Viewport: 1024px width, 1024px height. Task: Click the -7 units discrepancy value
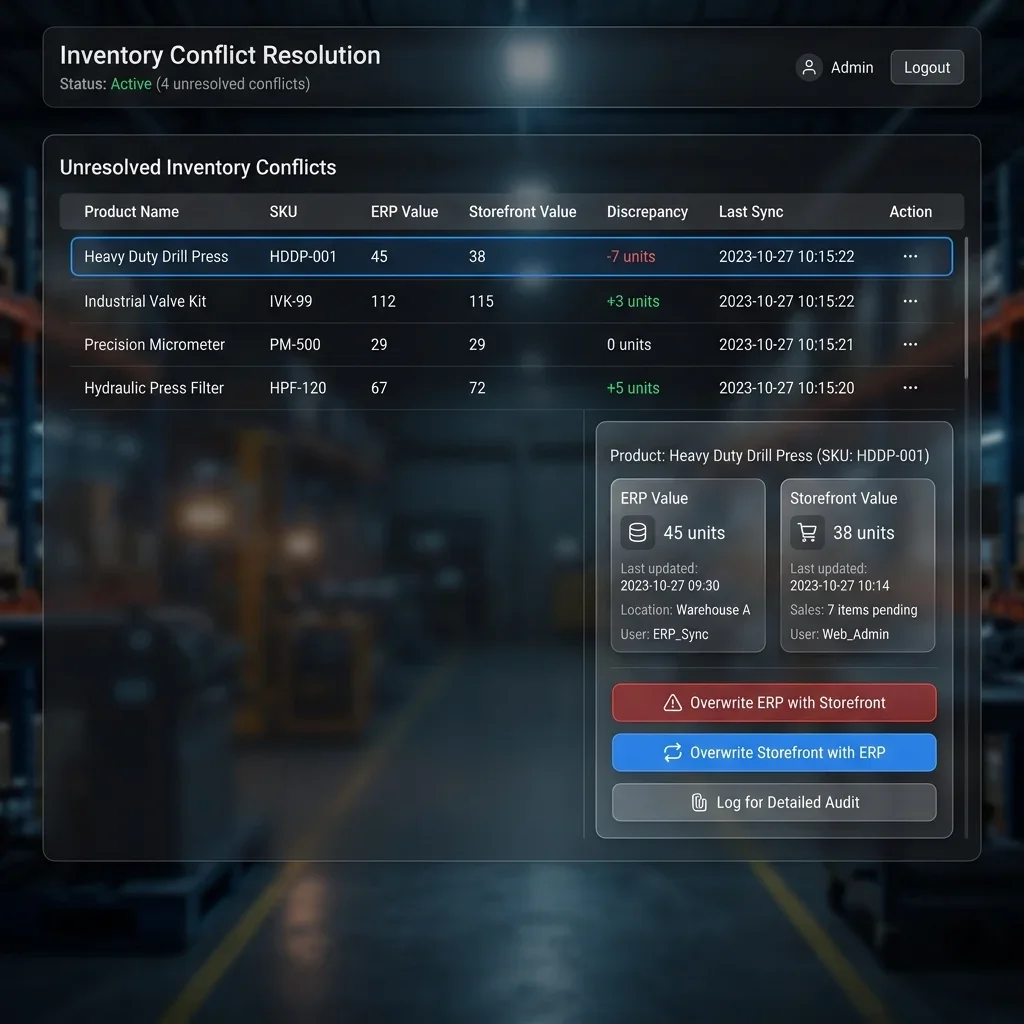click(x=631, y=257)
